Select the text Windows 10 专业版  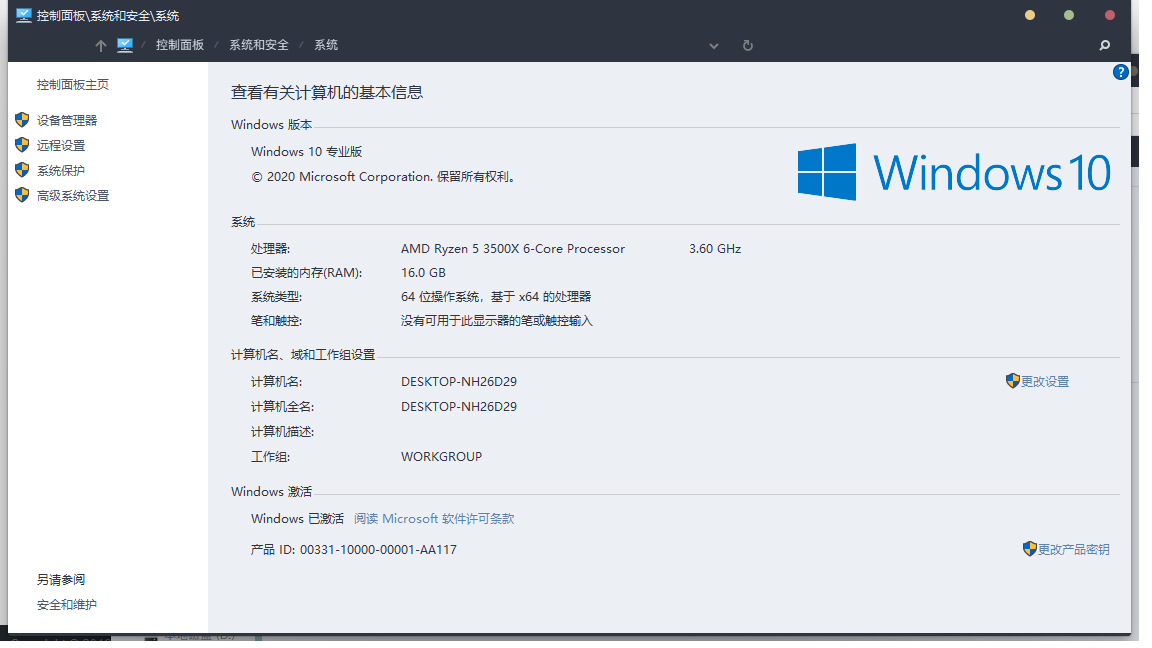click(x=306, y=151)
